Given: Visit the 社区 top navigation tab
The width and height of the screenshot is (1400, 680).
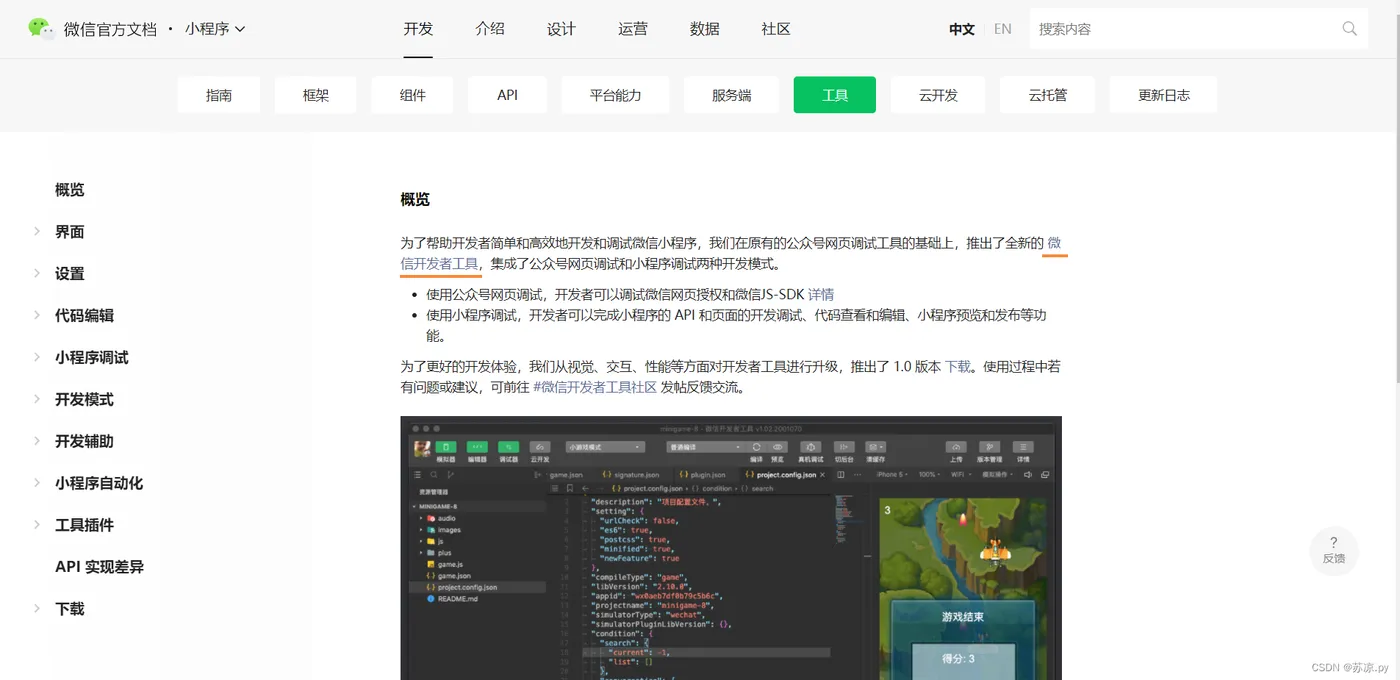Looking at the screenshot, I should click(776, 29).
